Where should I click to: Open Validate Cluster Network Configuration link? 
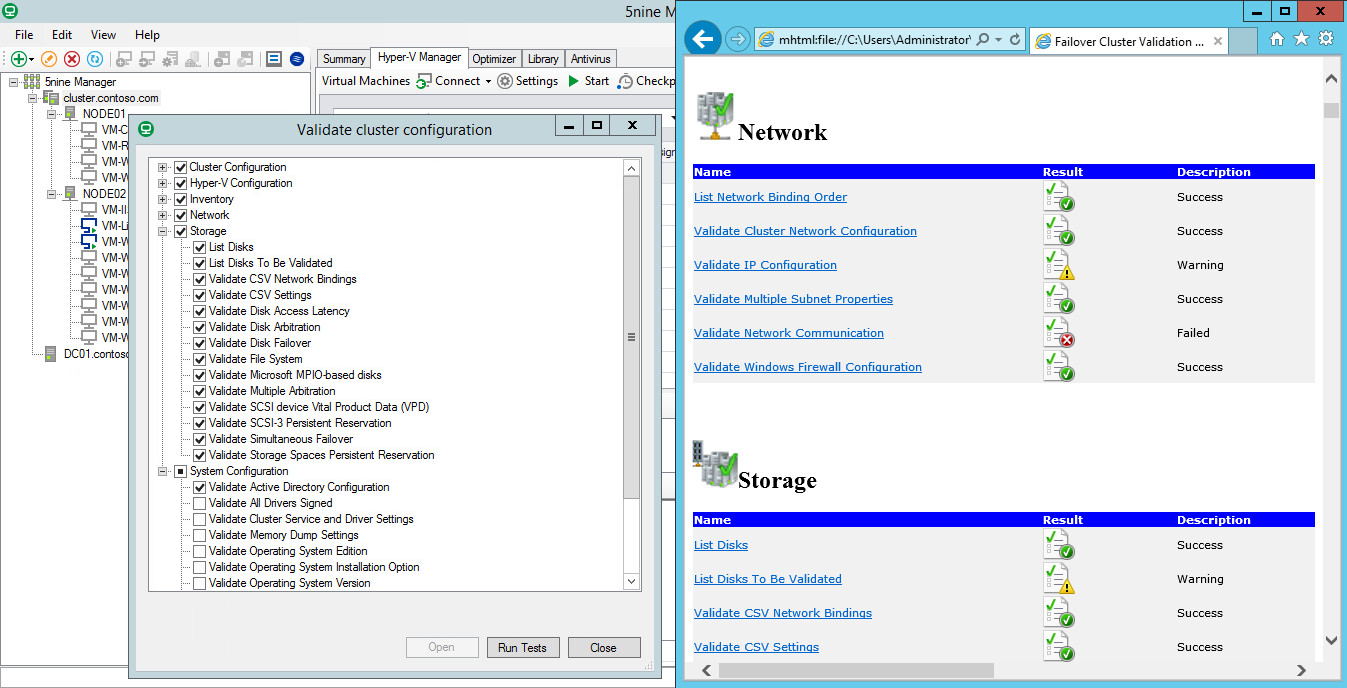(x=805, y=231)
